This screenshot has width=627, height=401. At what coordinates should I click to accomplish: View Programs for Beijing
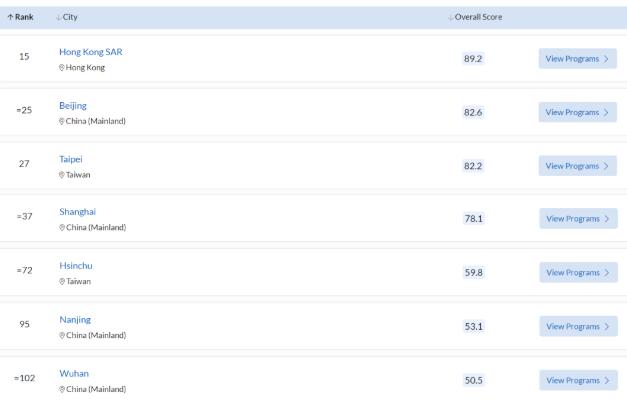[577, 112]
